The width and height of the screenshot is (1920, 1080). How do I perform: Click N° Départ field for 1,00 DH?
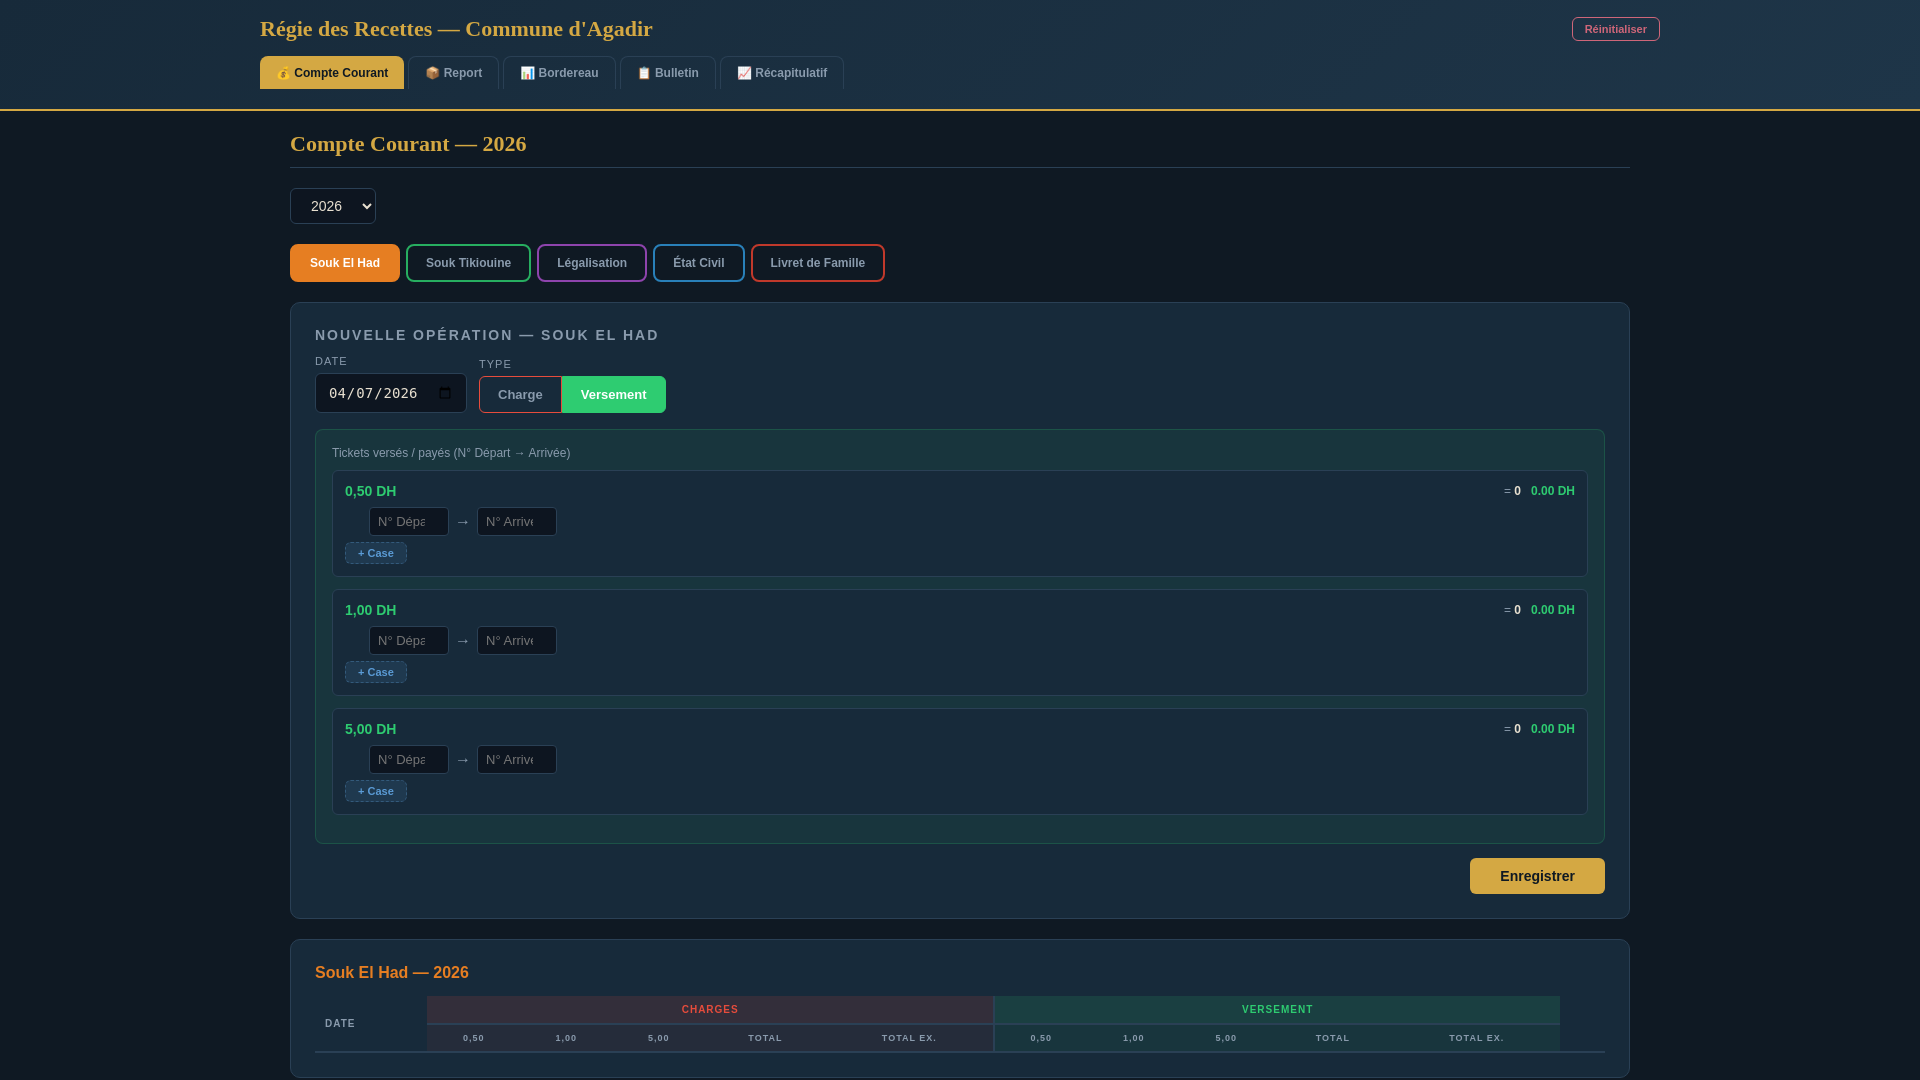pos(408,641)
